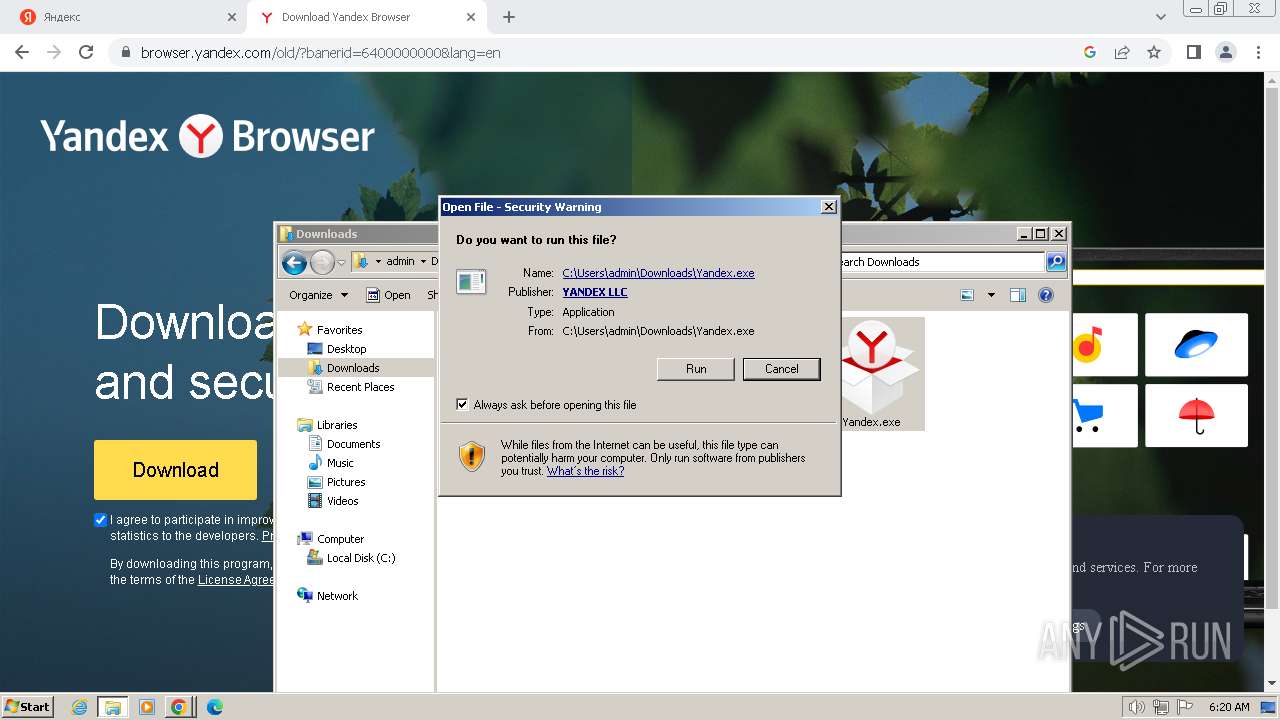Click the yellow Download button on the page

tap(175, 470)
